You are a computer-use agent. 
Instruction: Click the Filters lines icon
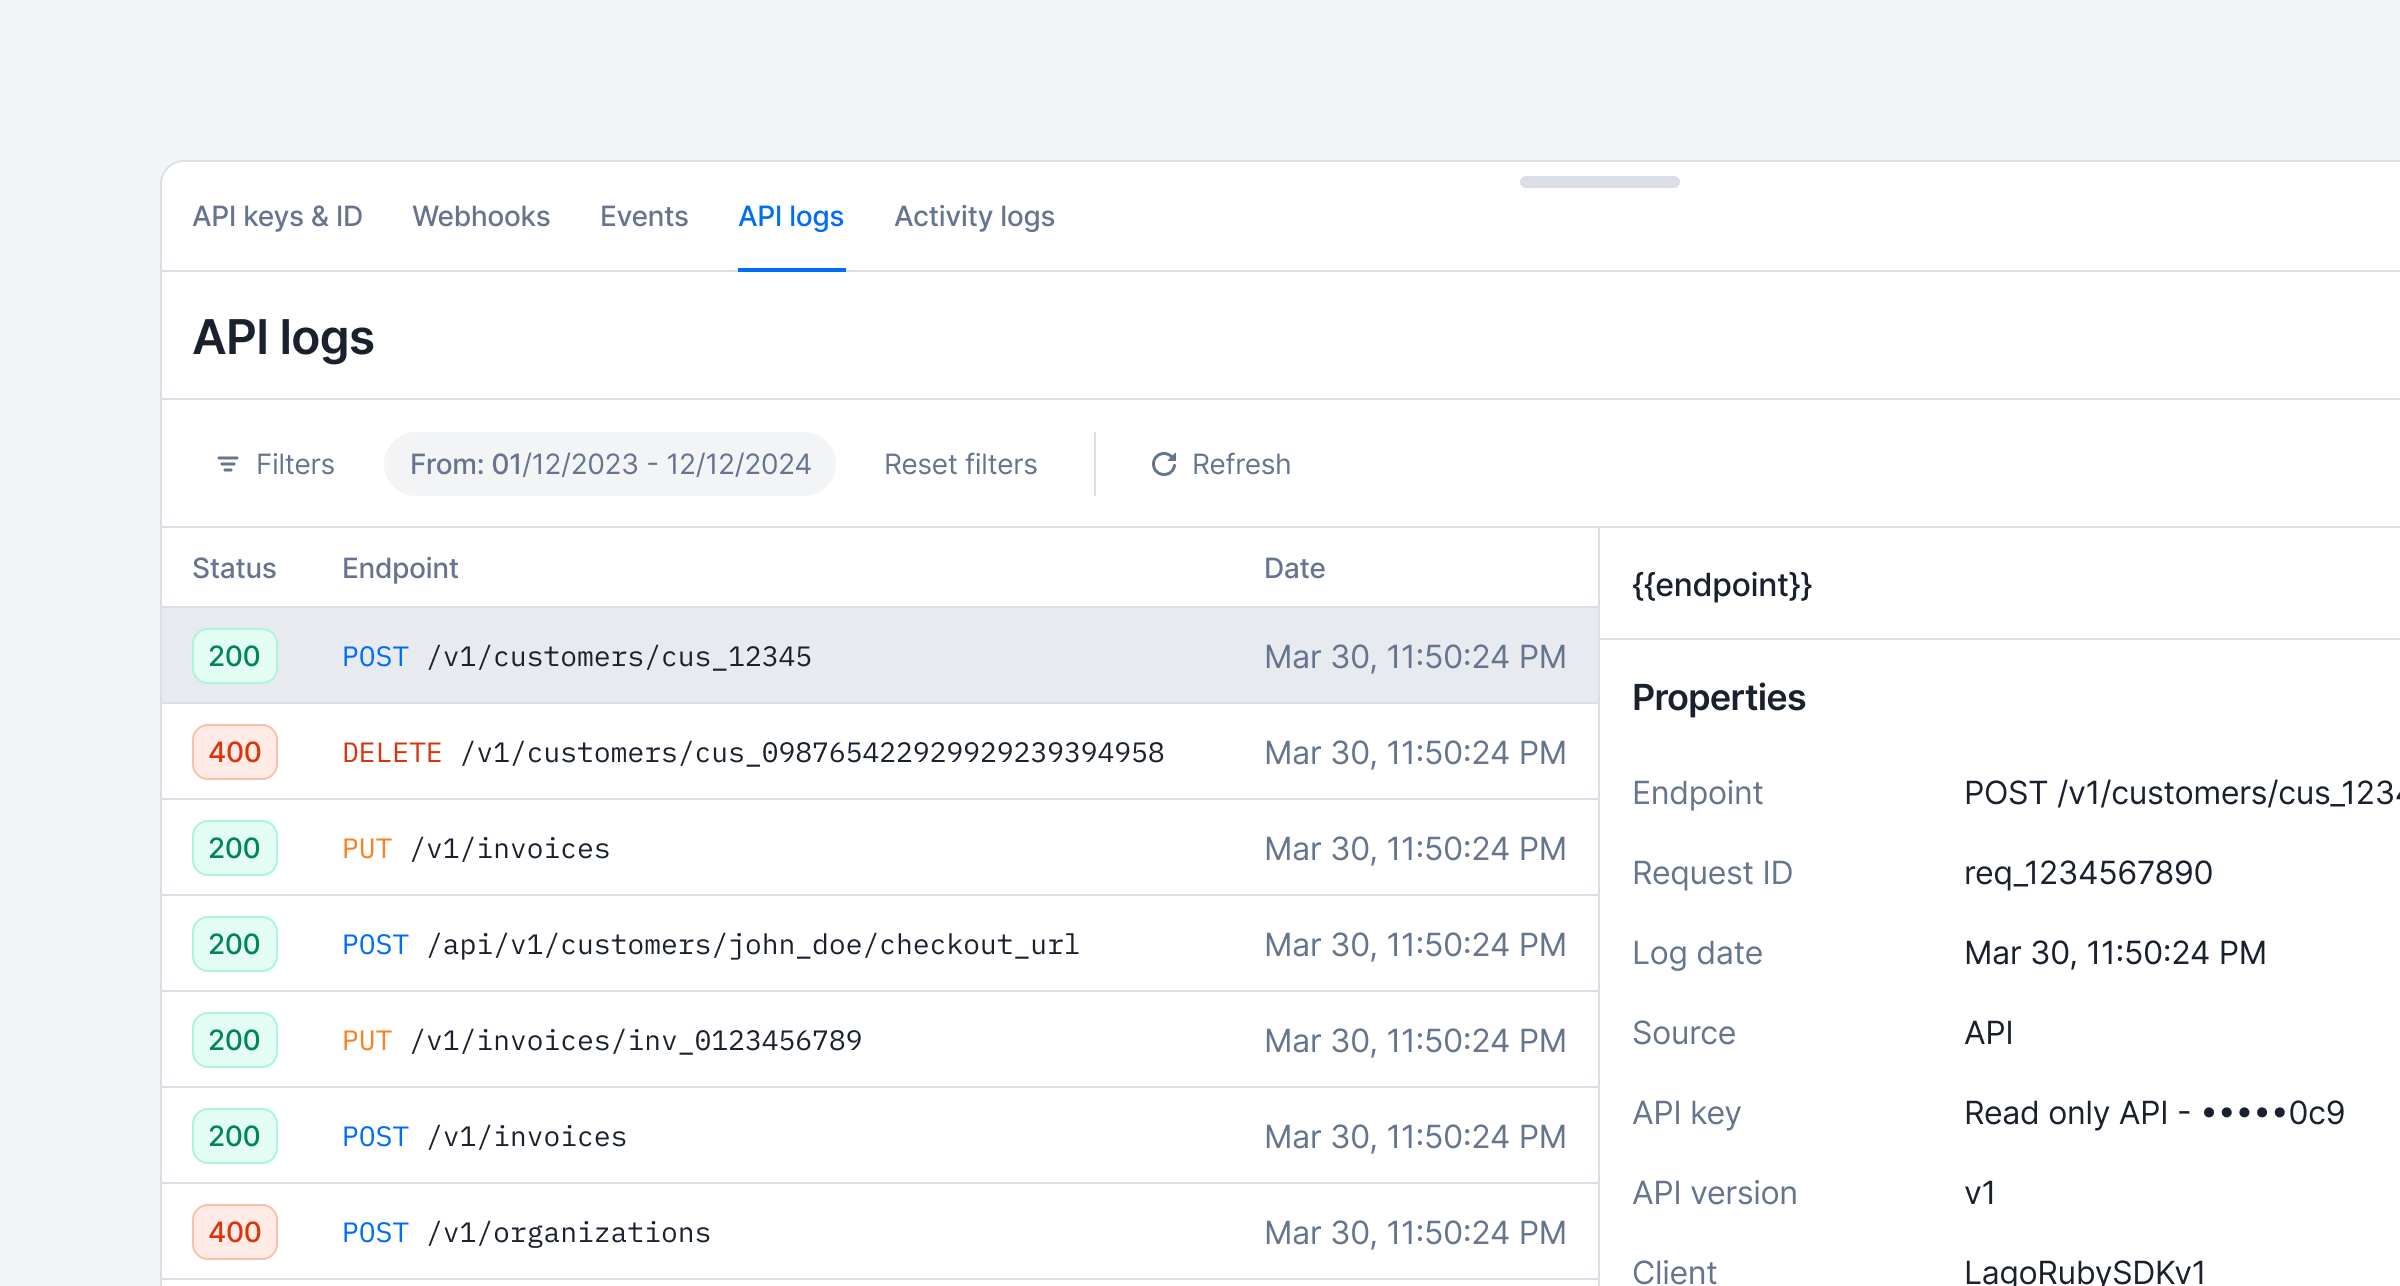(228, 464)
